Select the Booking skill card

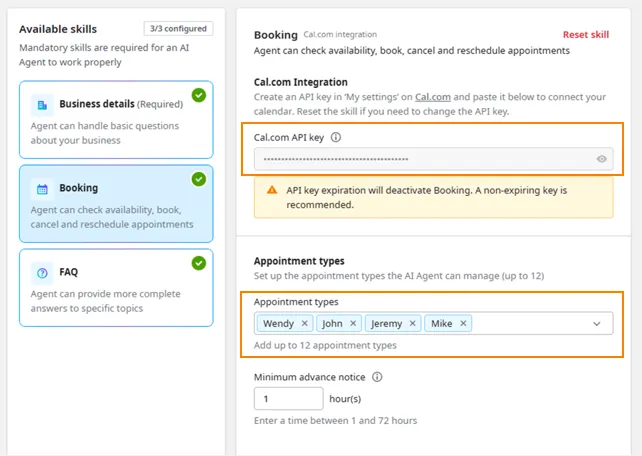(116, 203)
